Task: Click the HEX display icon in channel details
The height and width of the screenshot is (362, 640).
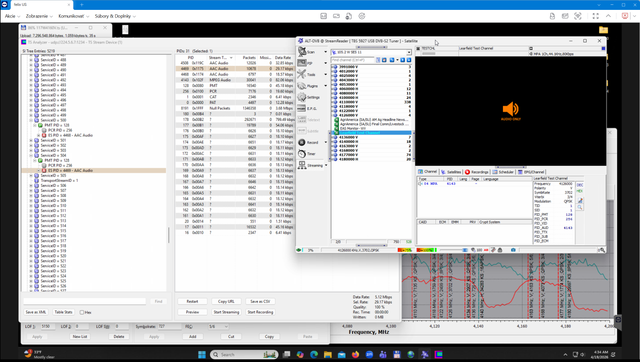Action: 580,191
